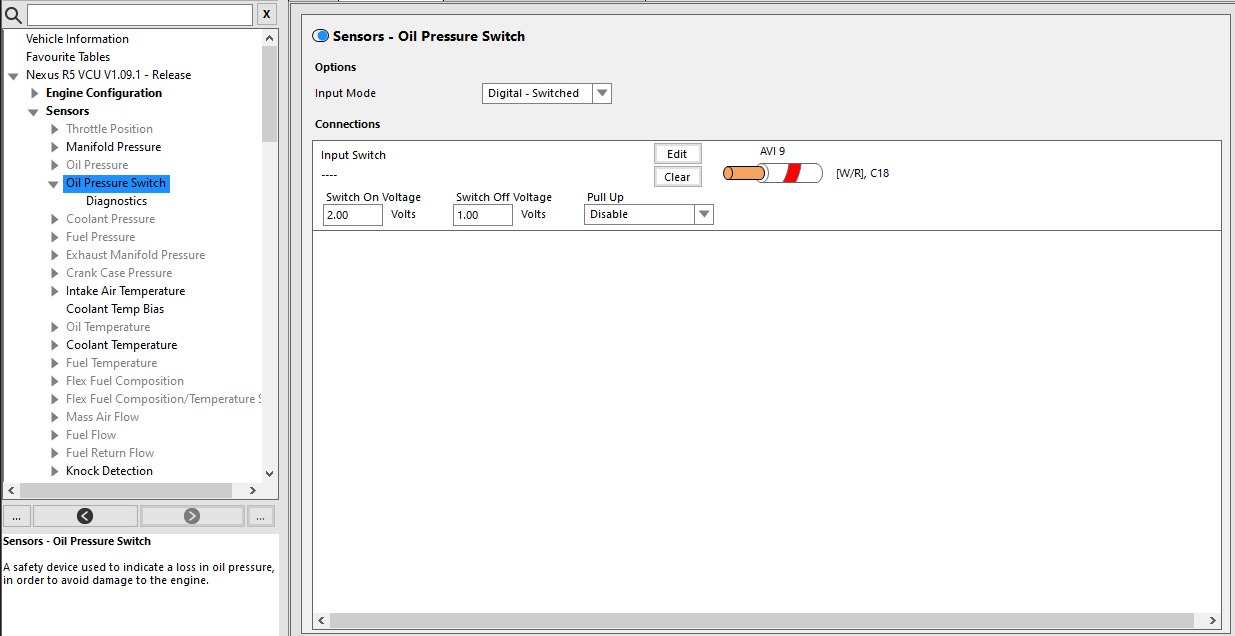Open the Pull Up dropdown
1235x636 pixels.
coord(703,214)
